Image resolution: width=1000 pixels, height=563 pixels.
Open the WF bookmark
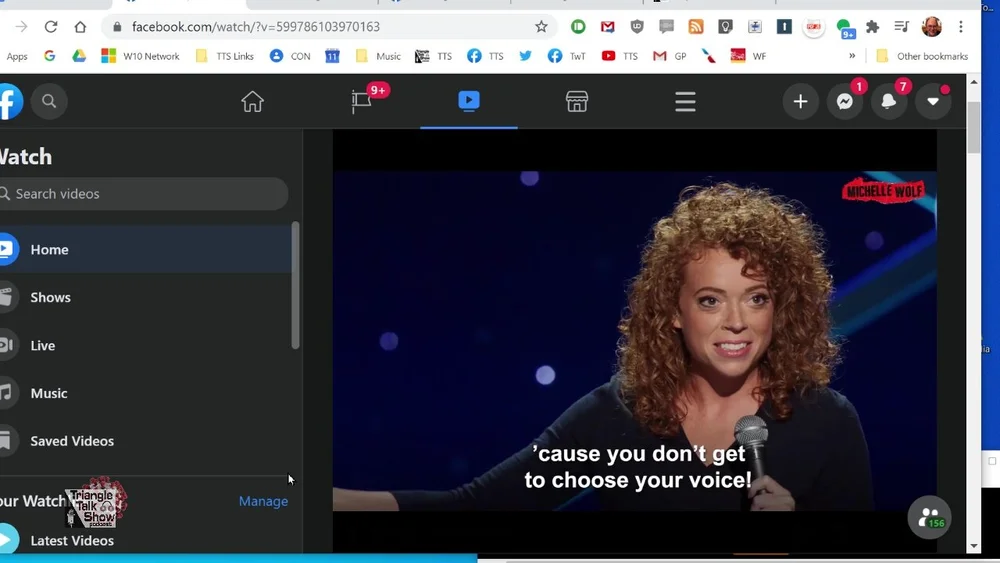[748, 56]
